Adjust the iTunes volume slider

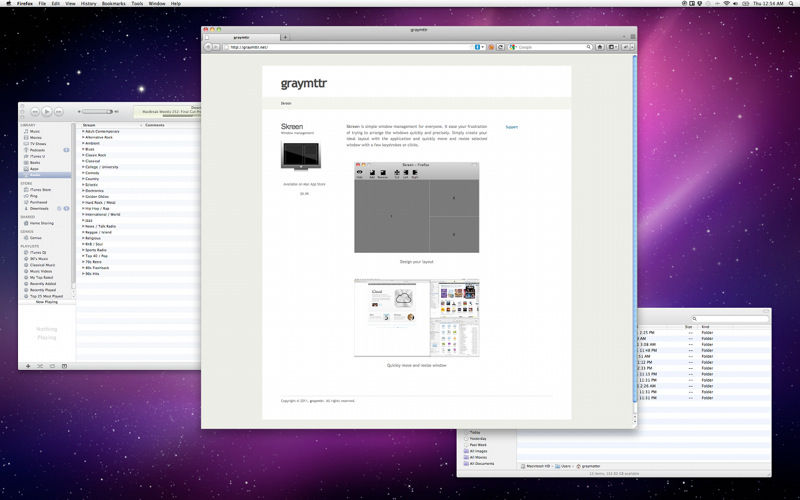[97, 111]
